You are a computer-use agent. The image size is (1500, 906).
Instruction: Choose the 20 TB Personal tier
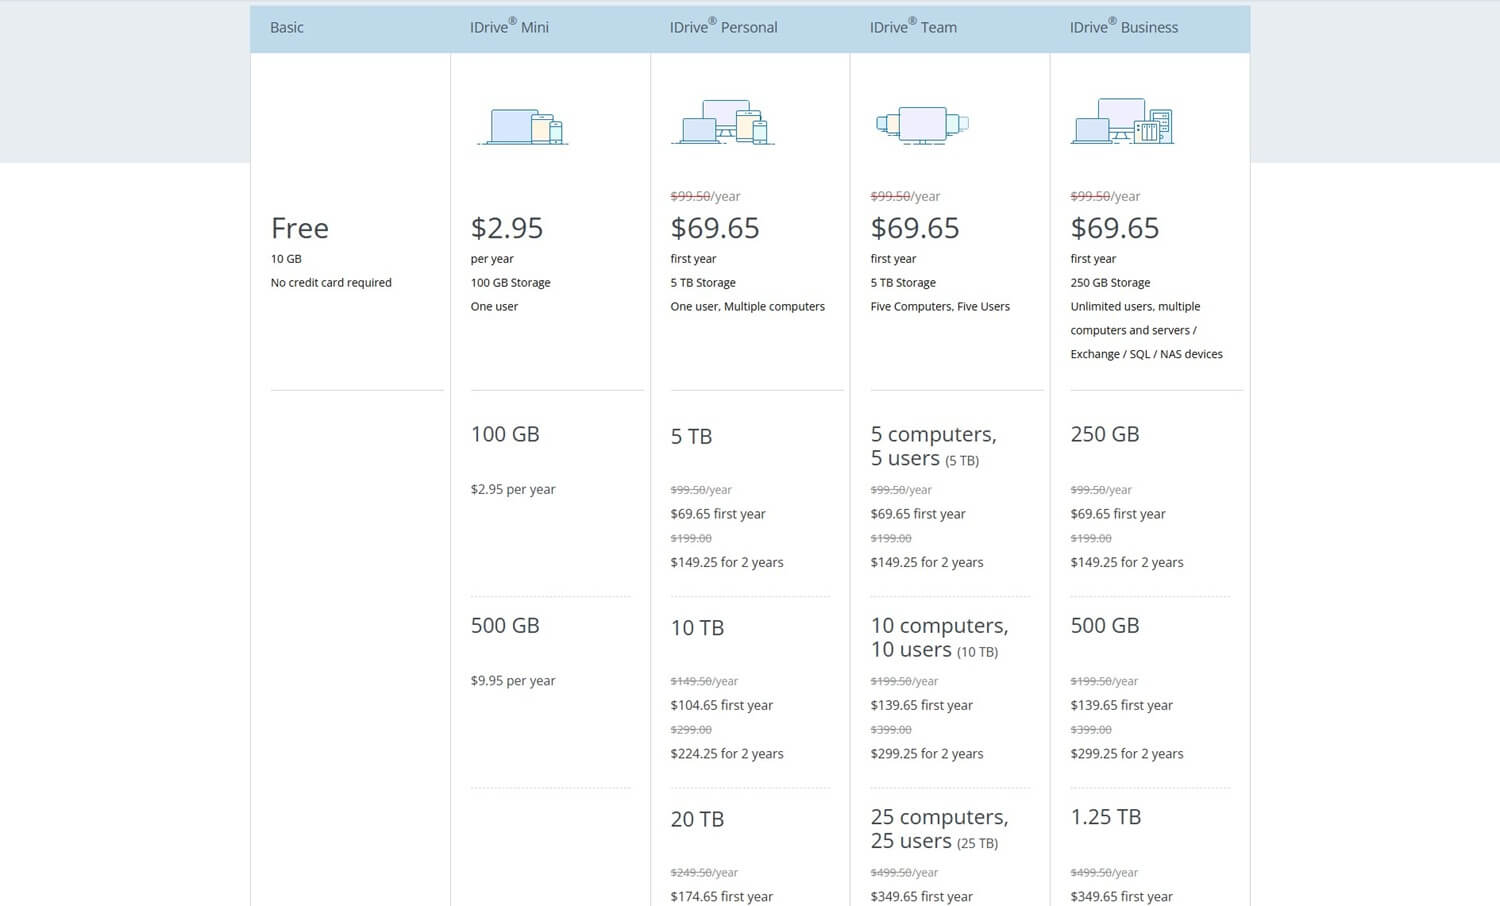click(697, 818)
